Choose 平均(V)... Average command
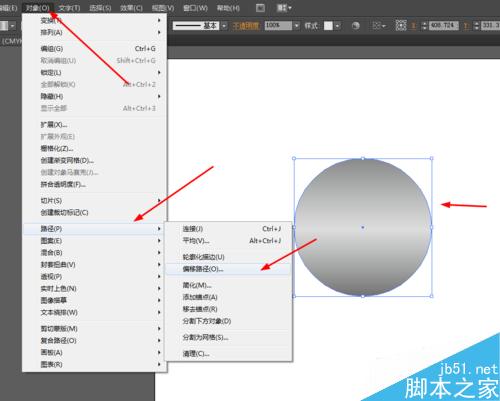Image resolution: width=500 pixels, height=401 pixels. pos(229,241)
